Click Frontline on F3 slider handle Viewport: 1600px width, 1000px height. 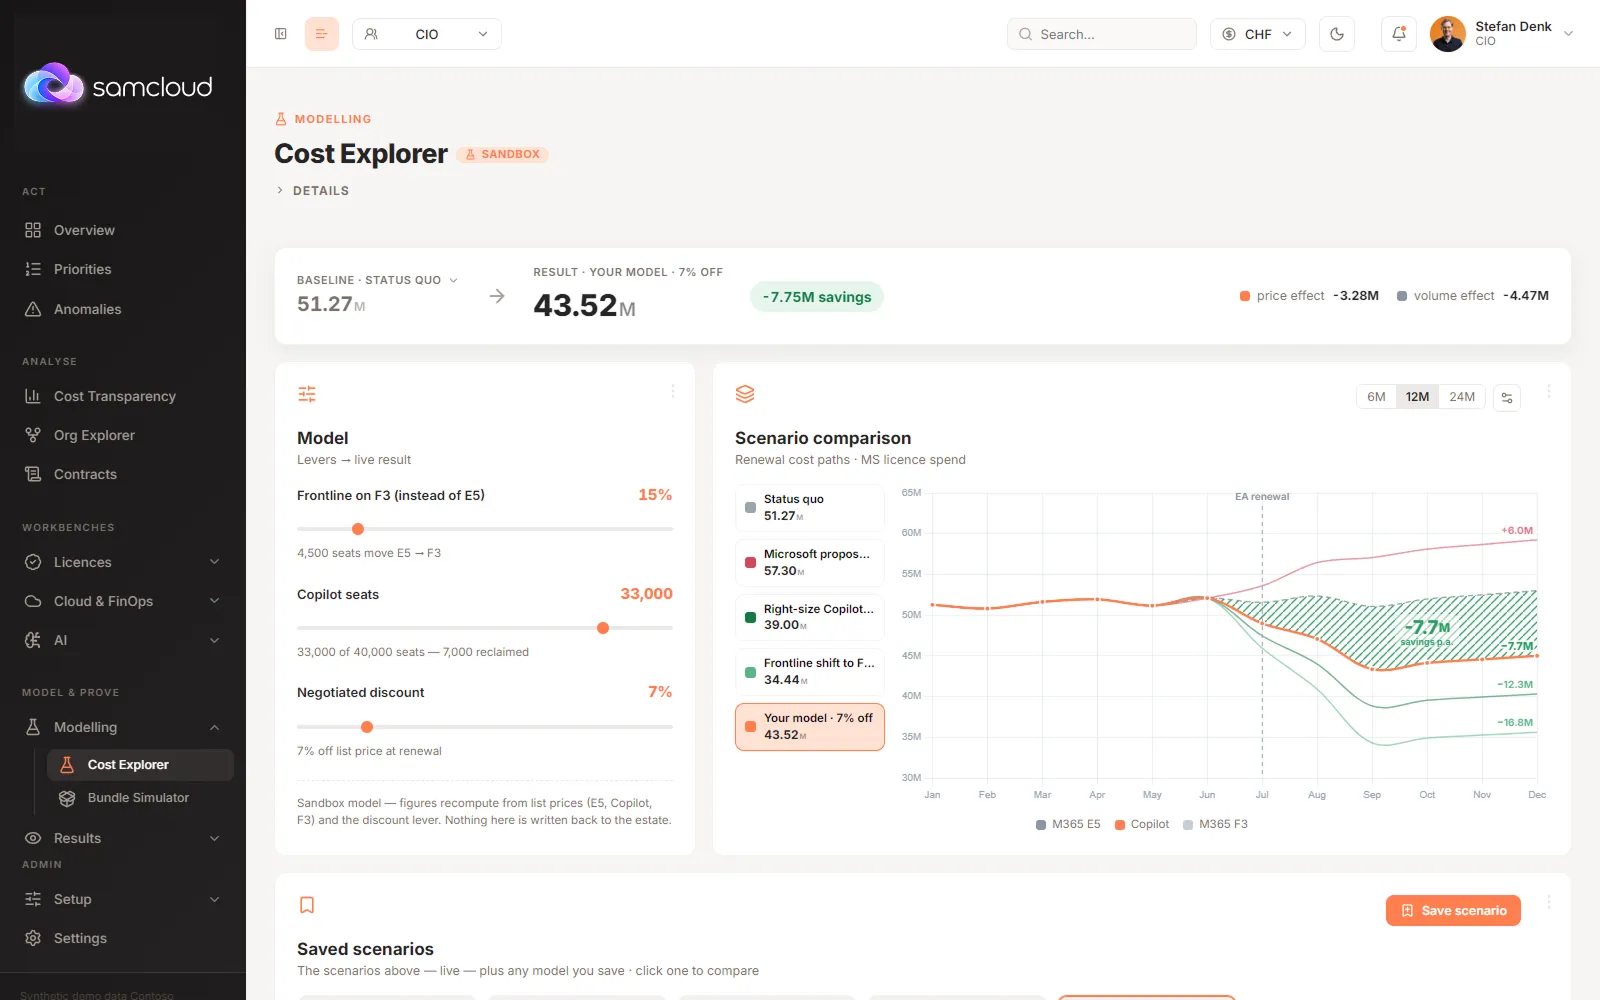coord(358,529)
